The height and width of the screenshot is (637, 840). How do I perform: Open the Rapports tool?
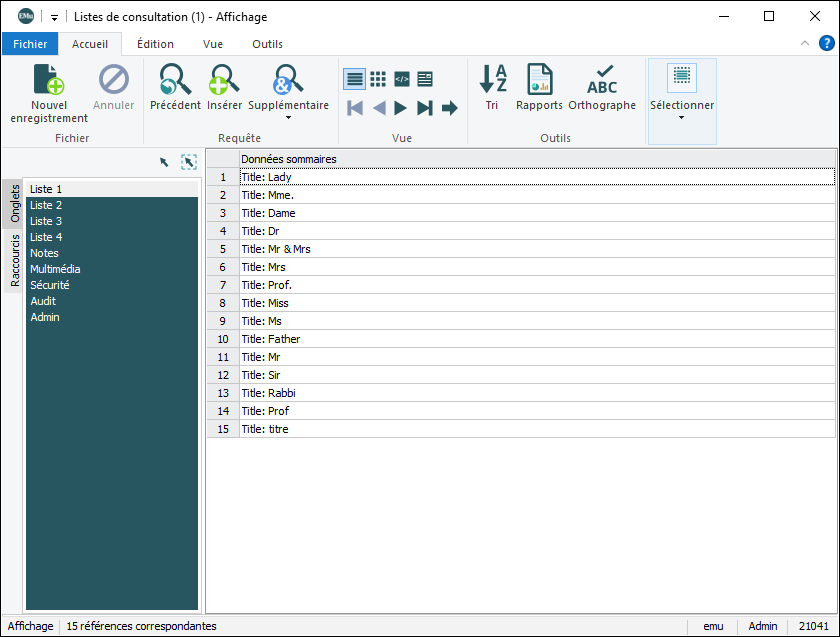(540, 80)
